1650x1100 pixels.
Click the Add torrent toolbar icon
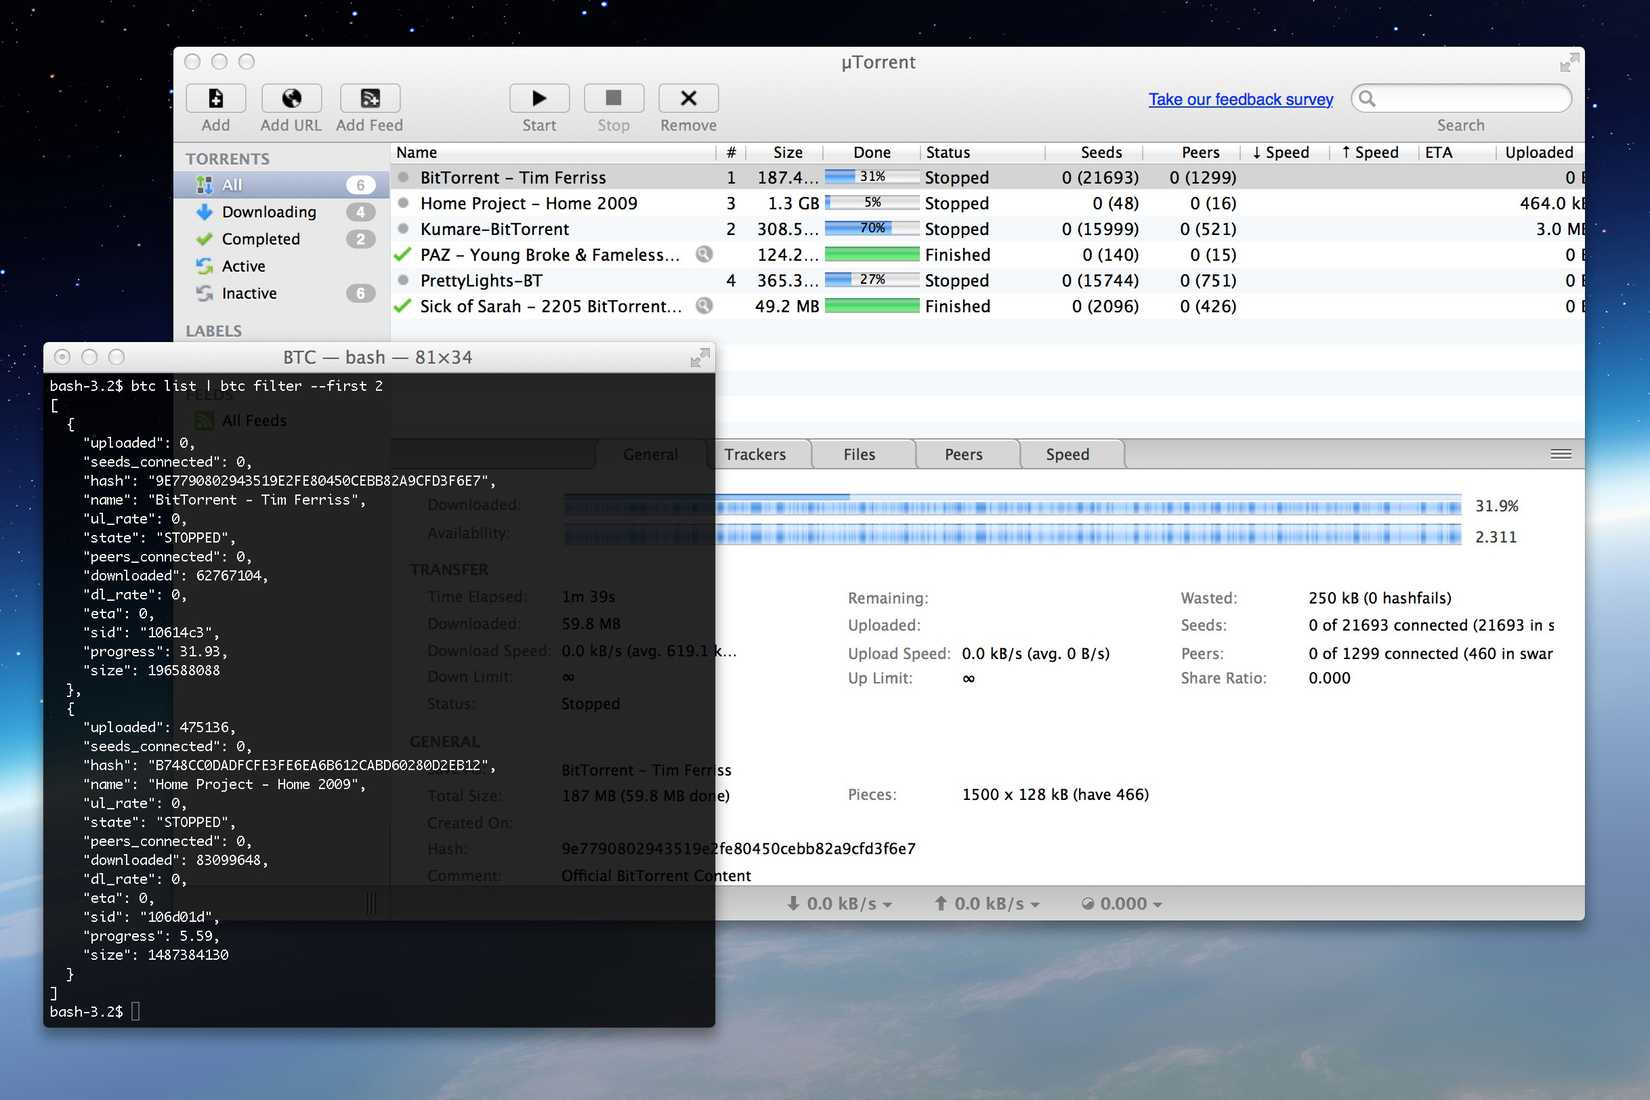(215, 98)
